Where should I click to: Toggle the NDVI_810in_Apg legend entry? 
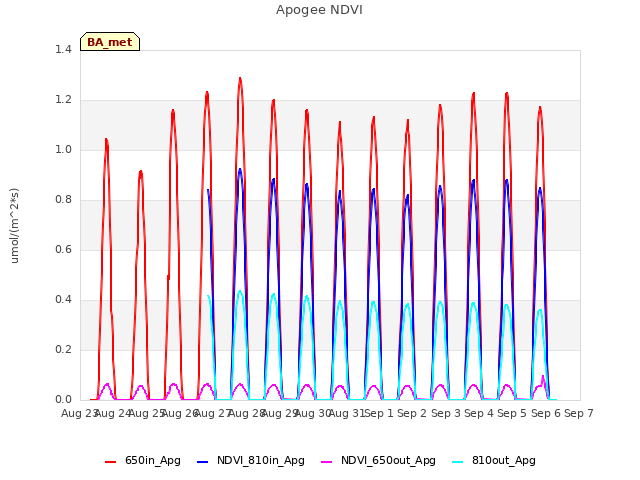(251, 460)
